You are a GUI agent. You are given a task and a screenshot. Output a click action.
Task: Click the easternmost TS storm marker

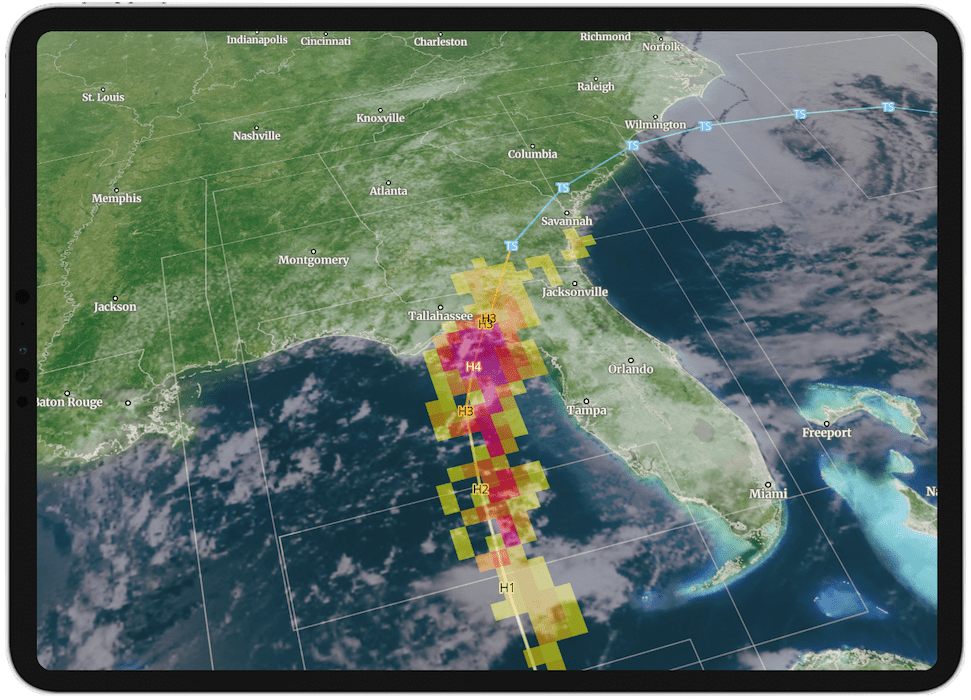pos(888,107)
